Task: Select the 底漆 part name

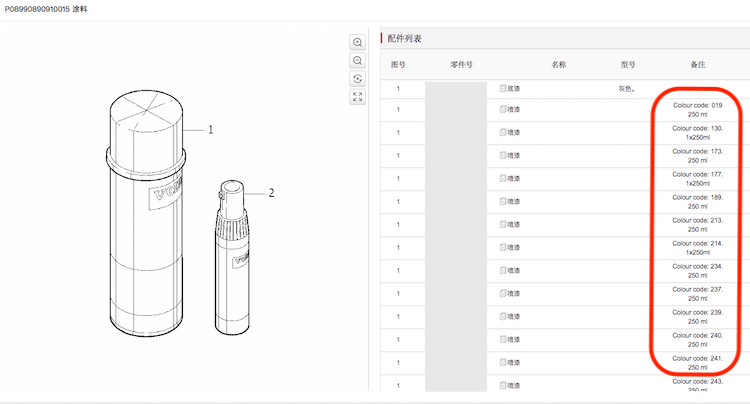Action: (514, 88)
